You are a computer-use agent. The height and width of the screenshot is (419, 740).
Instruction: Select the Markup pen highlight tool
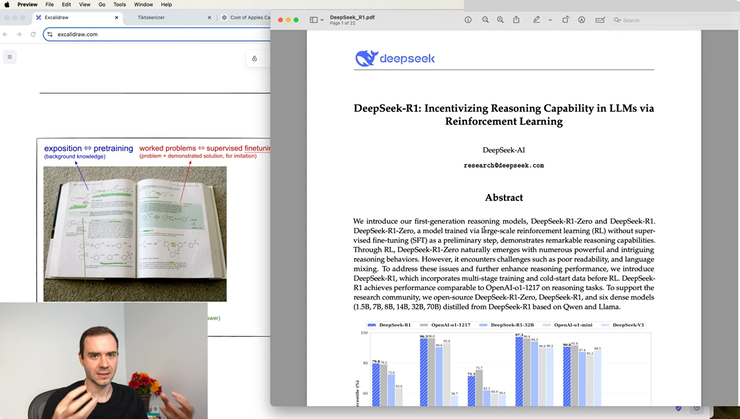tap(537, 20)
